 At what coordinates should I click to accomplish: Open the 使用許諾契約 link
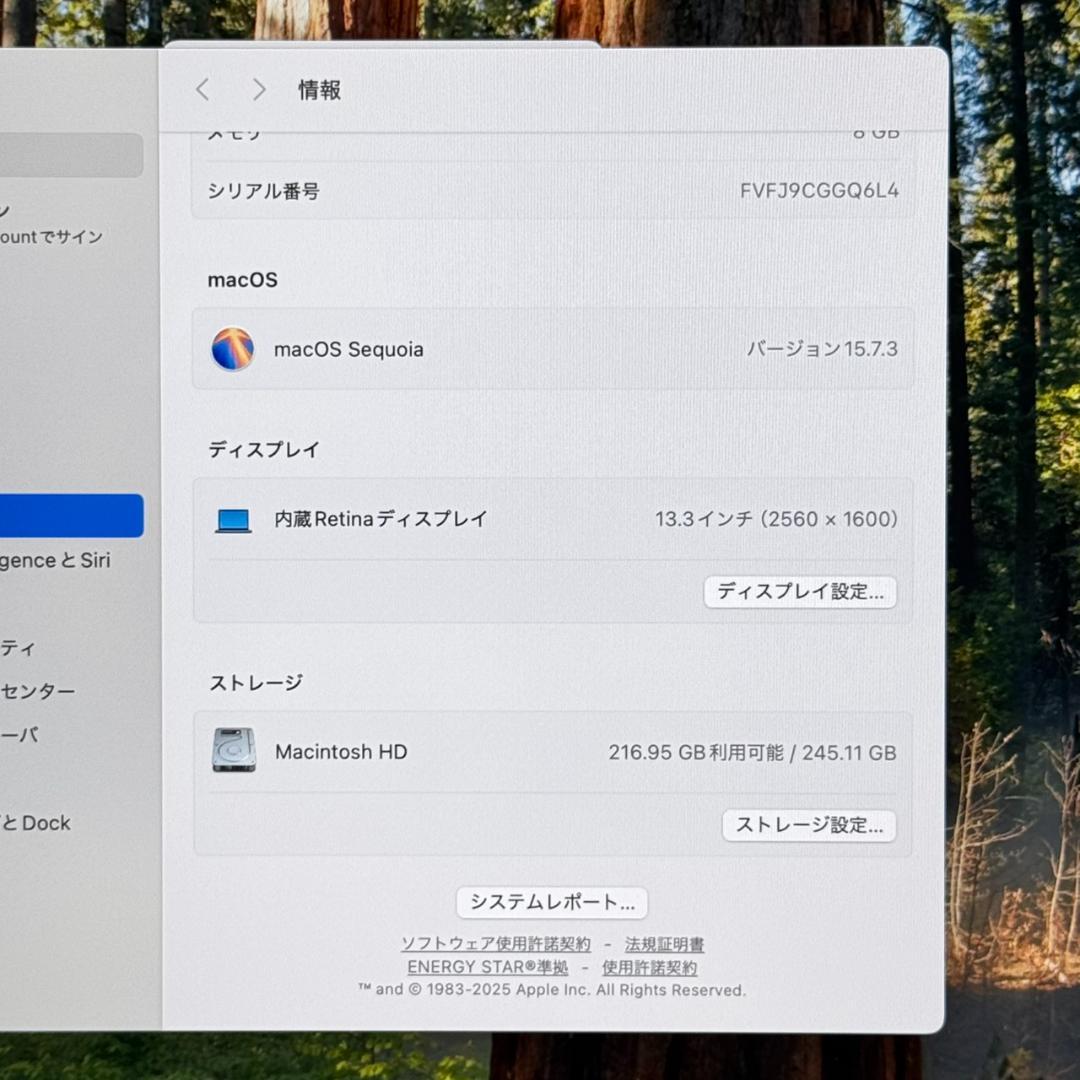click(648, 966)
